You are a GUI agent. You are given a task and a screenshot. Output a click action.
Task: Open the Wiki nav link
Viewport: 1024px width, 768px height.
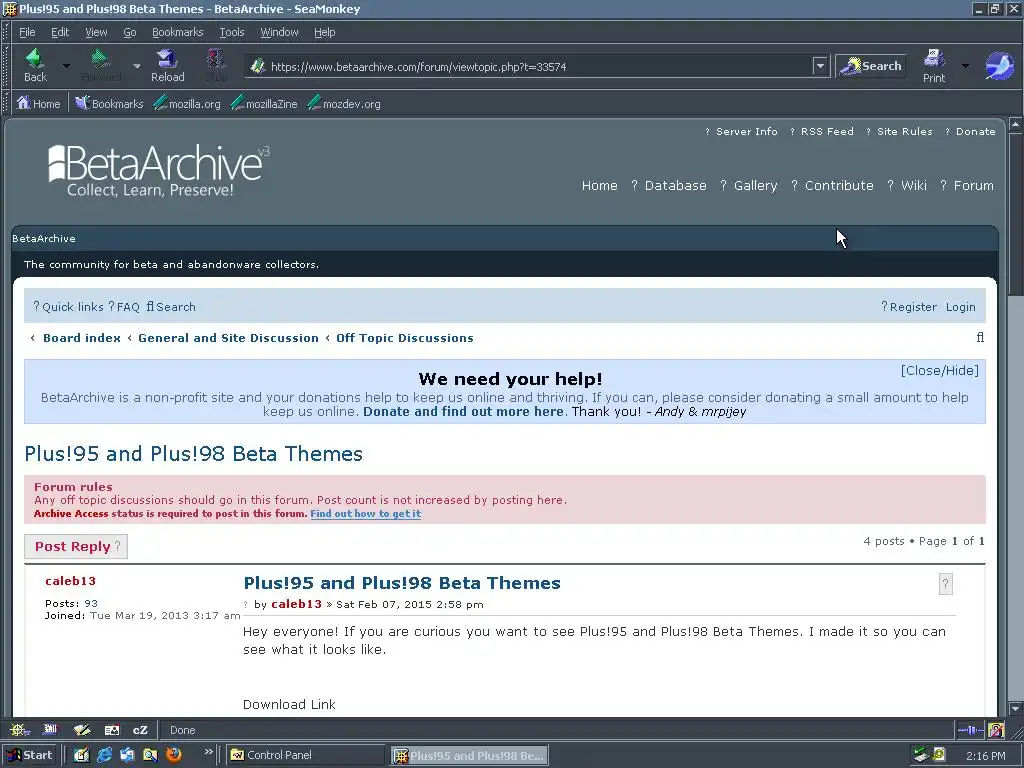click(x=914, y=185)
